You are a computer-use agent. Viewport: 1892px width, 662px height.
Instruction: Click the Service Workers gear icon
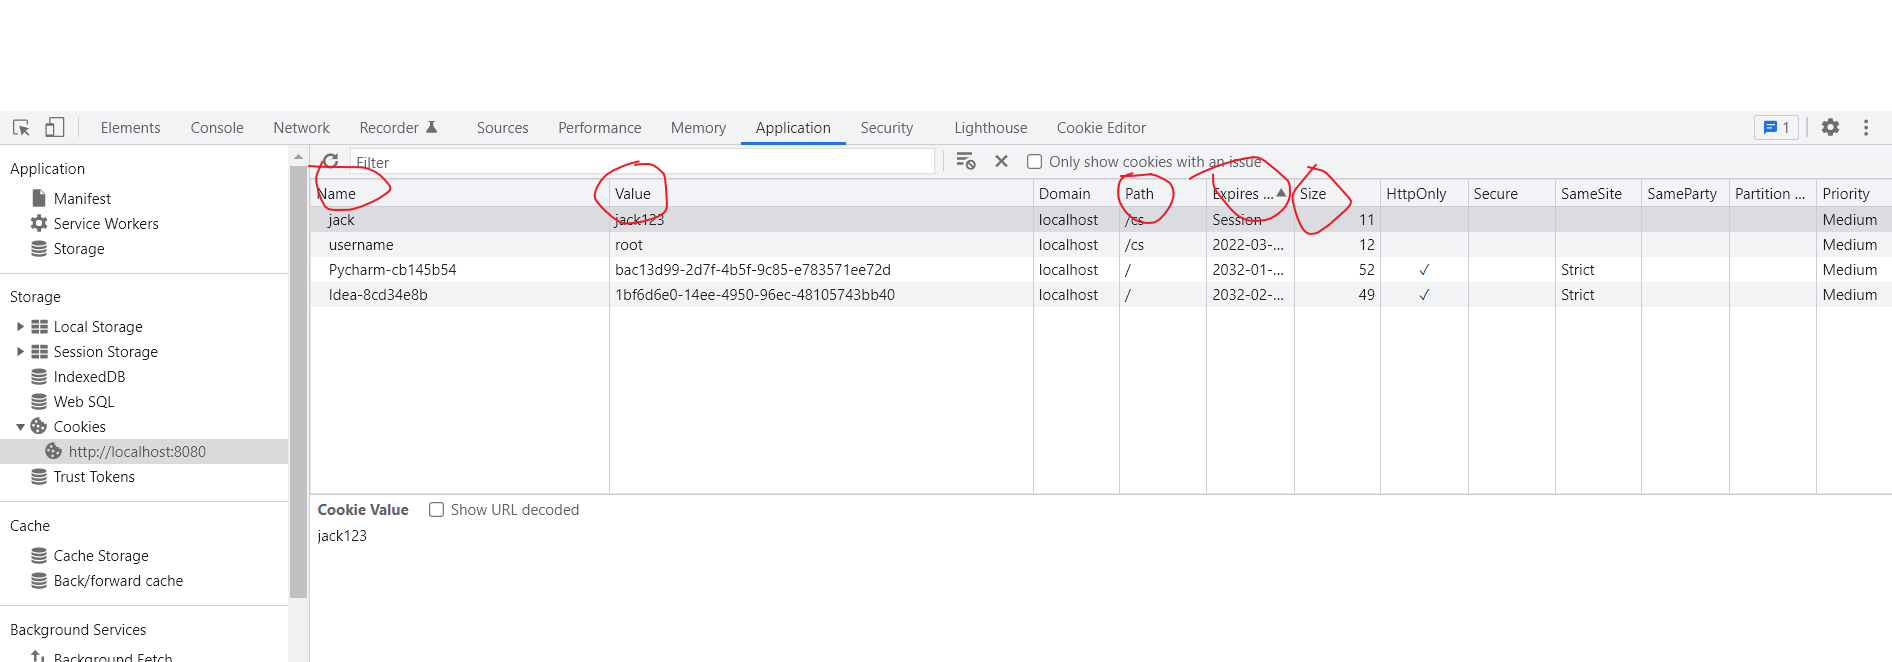[x=39, y=223]
